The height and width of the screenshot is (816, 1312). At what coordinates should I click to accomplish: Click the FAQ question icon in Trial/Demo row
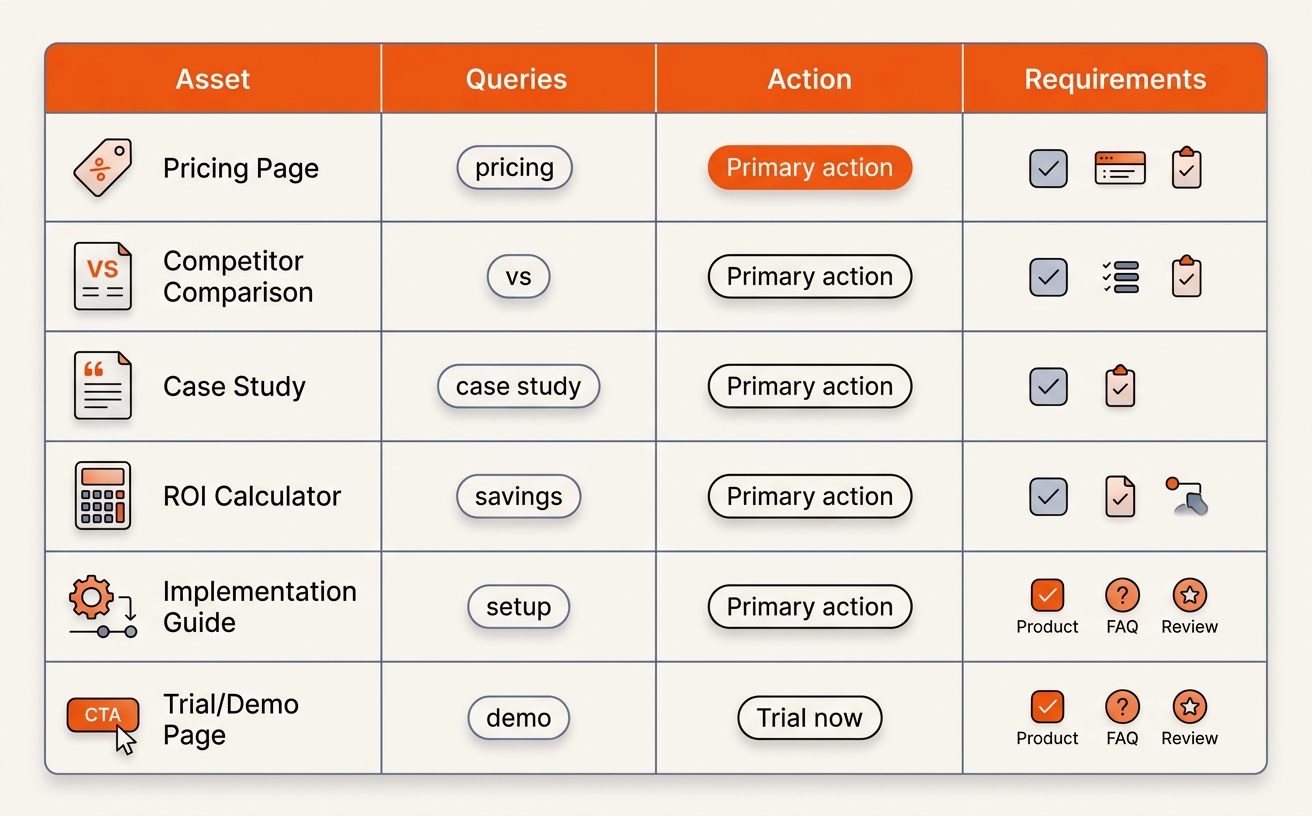tap(1122, 707)
